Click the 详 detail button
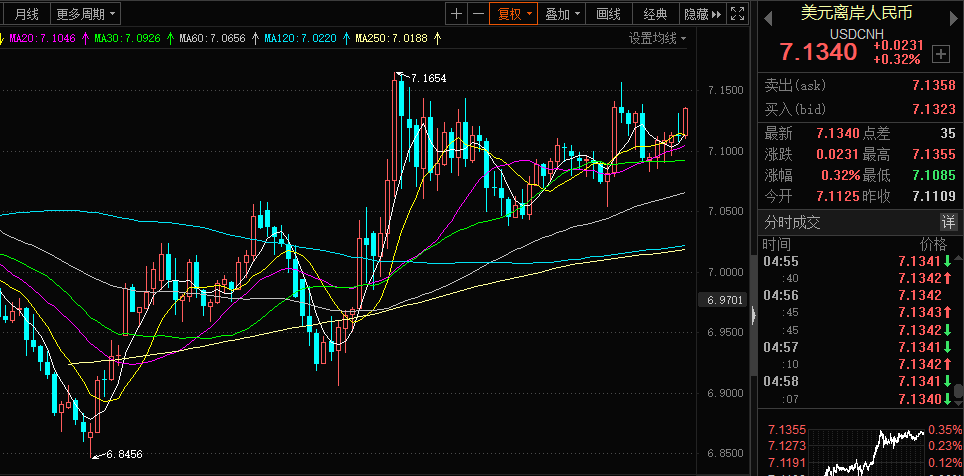The height and width of the screenshot is (476, 964). [947, 222]
